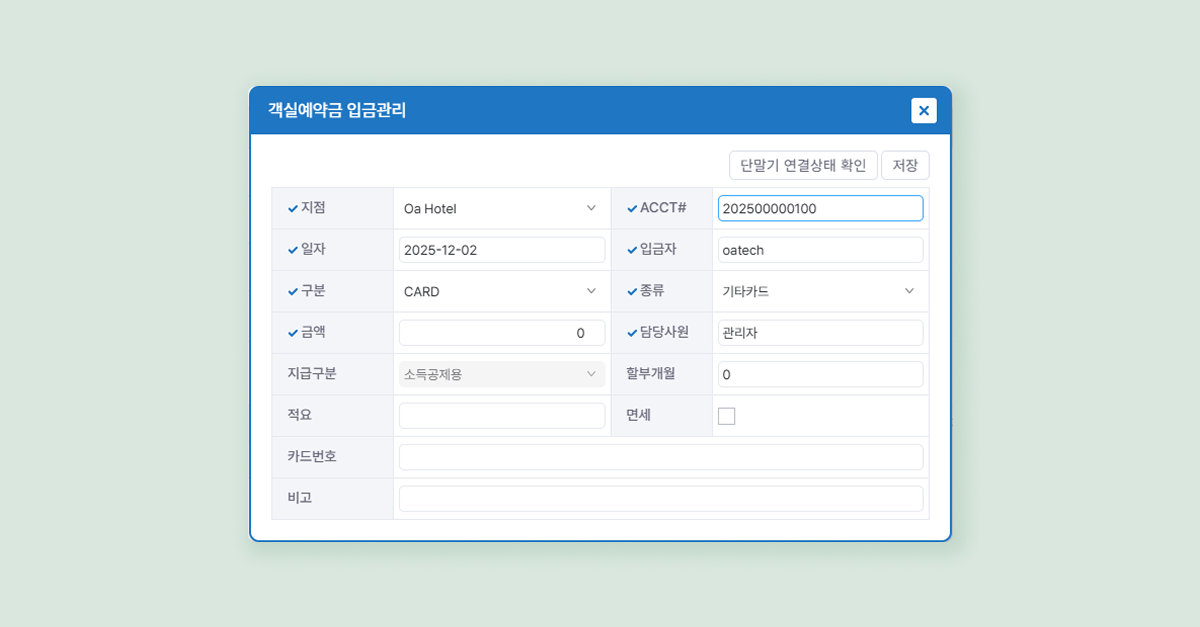Click the ACCT# label
Screen dimensions: 1200x627
click(663, 208)
